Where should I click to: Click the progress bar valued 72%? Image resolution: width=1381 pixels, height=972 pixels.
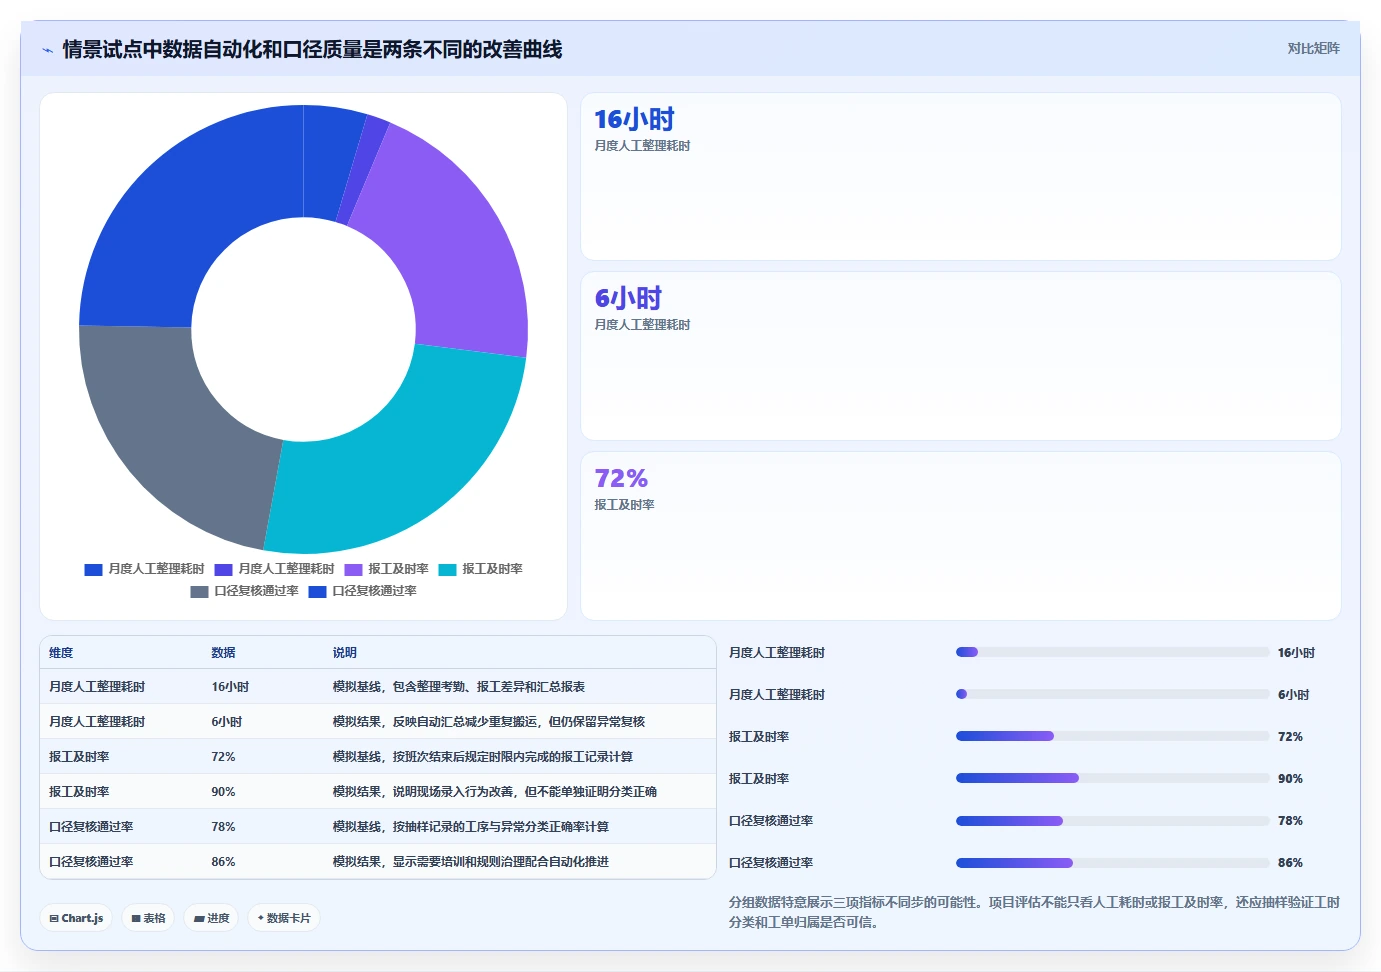[1112, 736]
